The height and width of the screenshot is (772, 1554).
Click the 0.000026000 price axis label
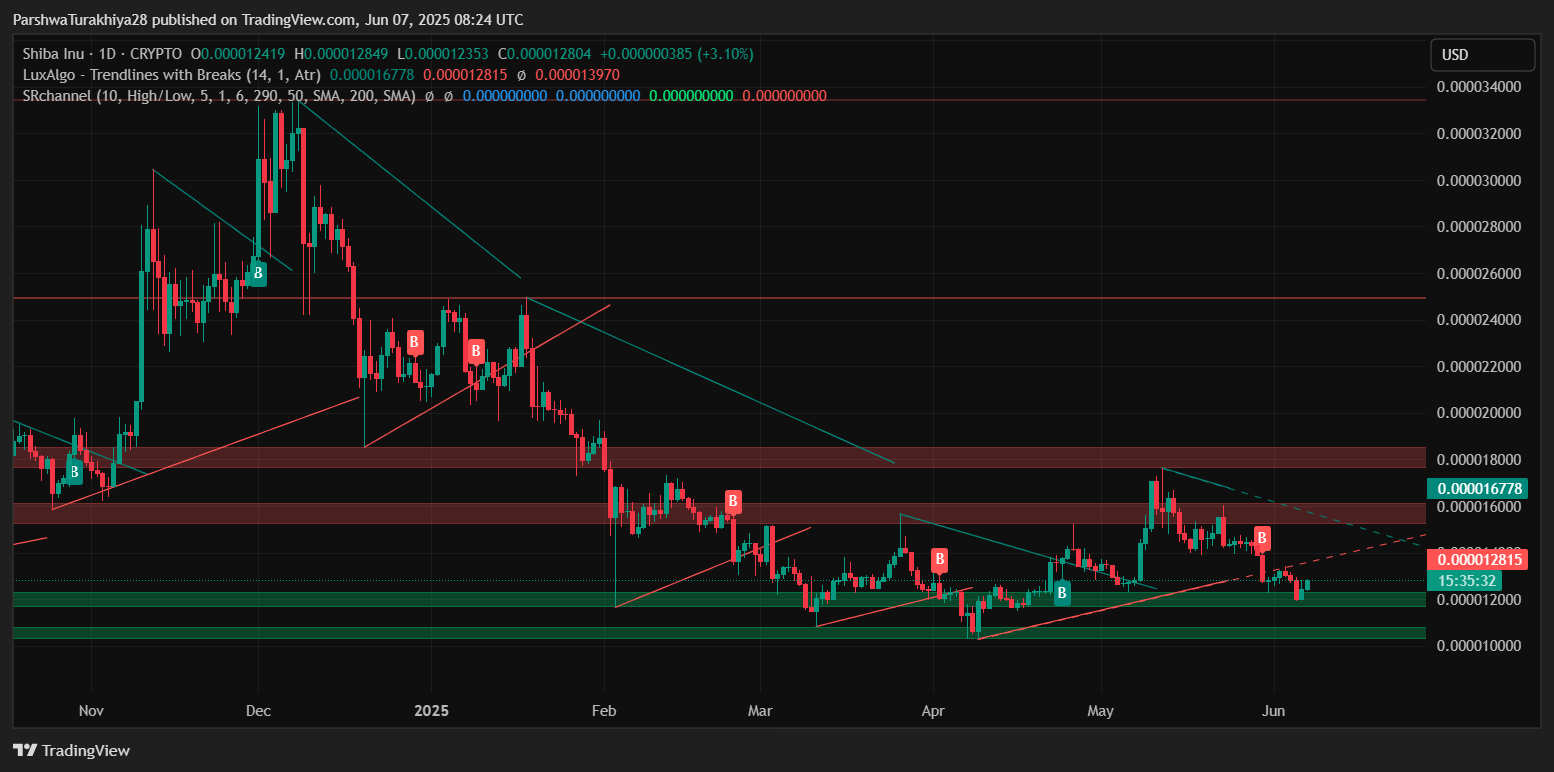1479,274
